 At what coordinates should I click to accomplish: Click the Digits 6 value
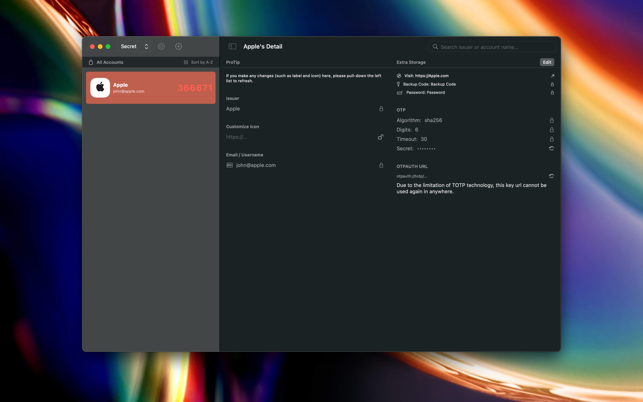[416, 130]
